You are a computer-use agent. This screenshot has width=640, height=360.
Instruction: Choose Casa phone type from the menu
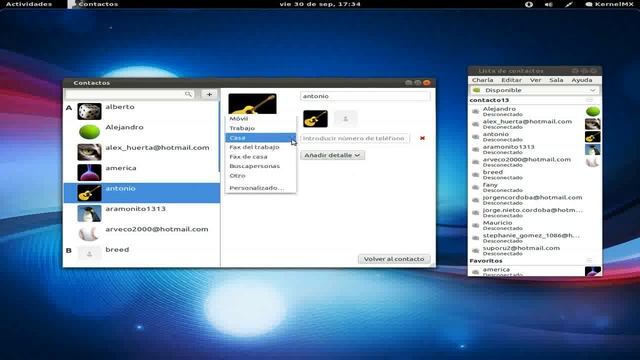[260, 138]
